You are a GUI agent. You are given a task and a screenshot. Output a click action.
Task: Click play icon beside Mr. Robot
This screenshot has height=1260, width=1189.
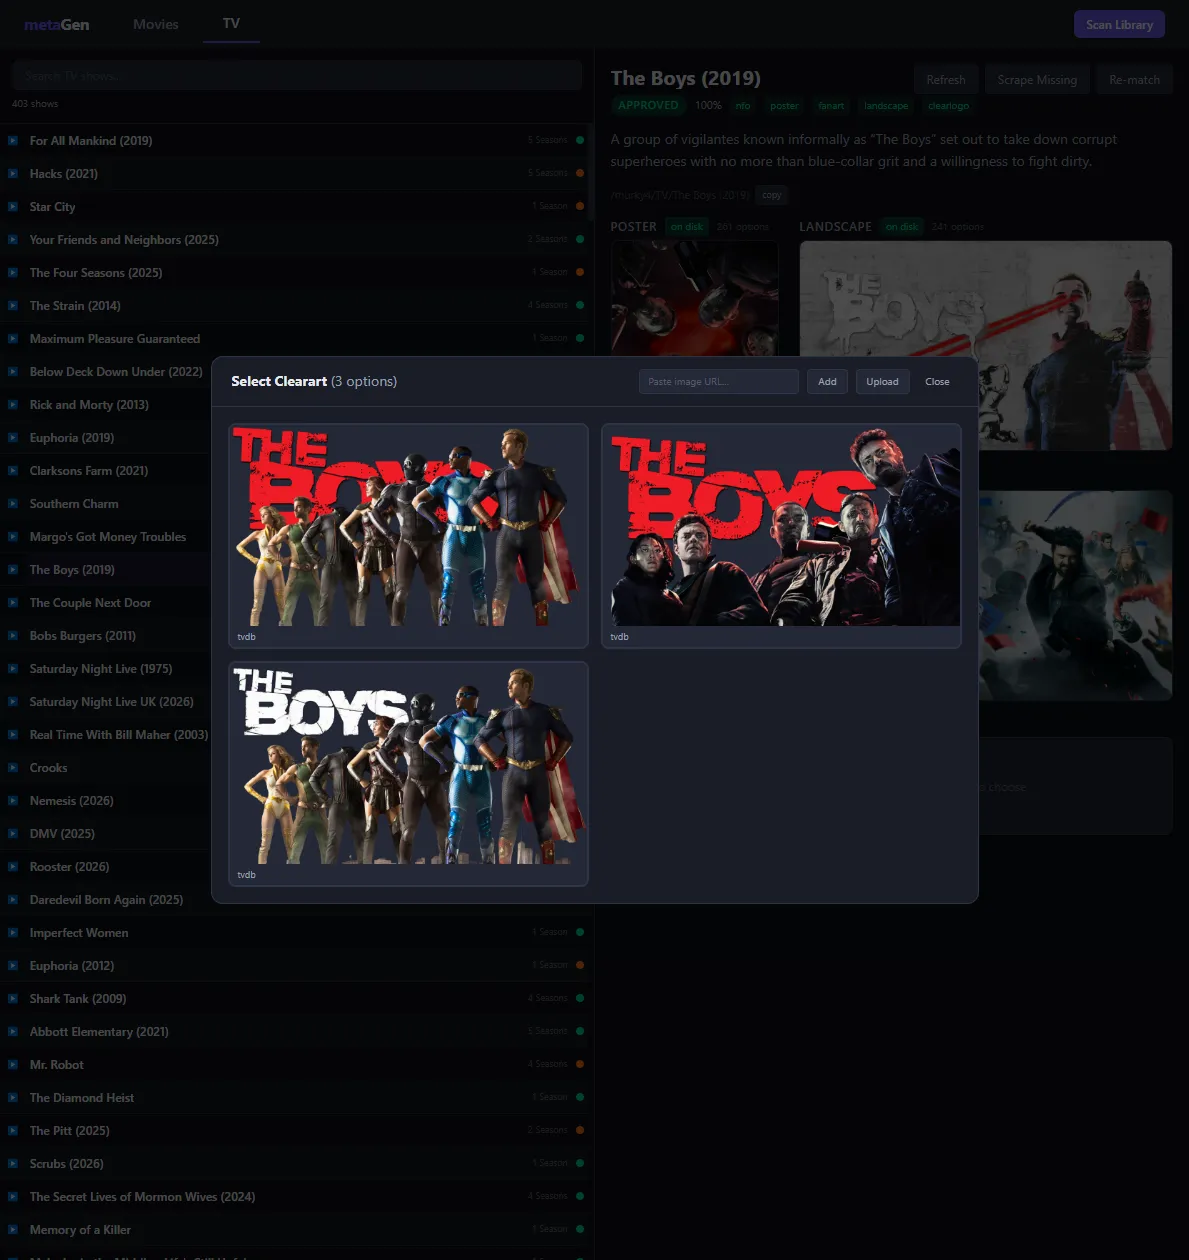point(13,1065)
